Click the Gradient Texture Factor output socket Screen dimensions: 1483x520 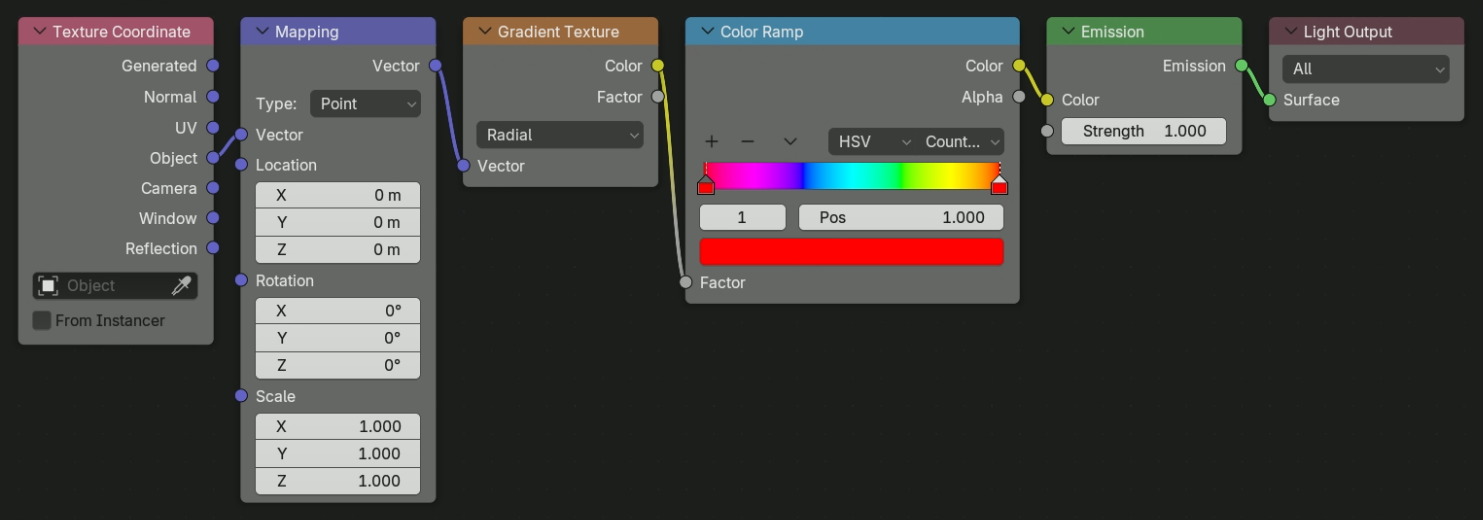[657, 97]
